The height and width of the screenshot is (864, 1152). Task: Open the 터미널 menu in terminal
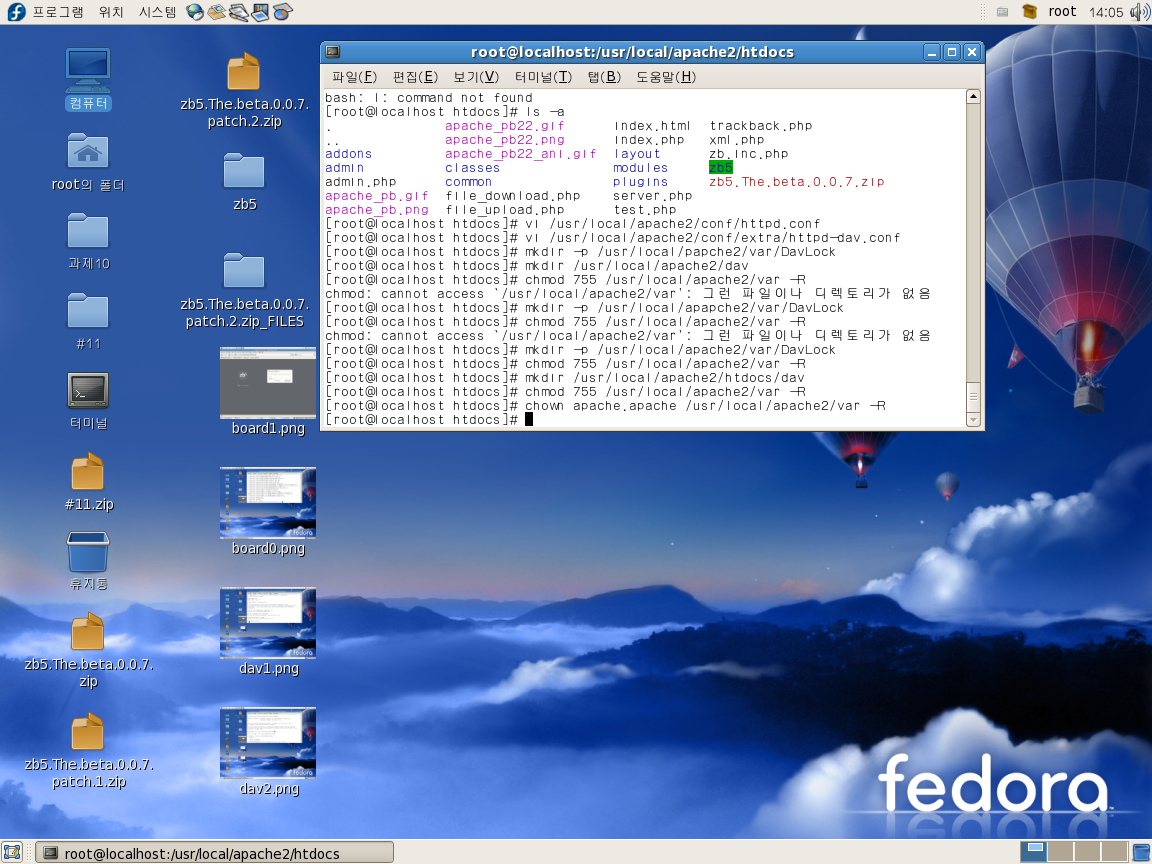[x=543, y=77]
